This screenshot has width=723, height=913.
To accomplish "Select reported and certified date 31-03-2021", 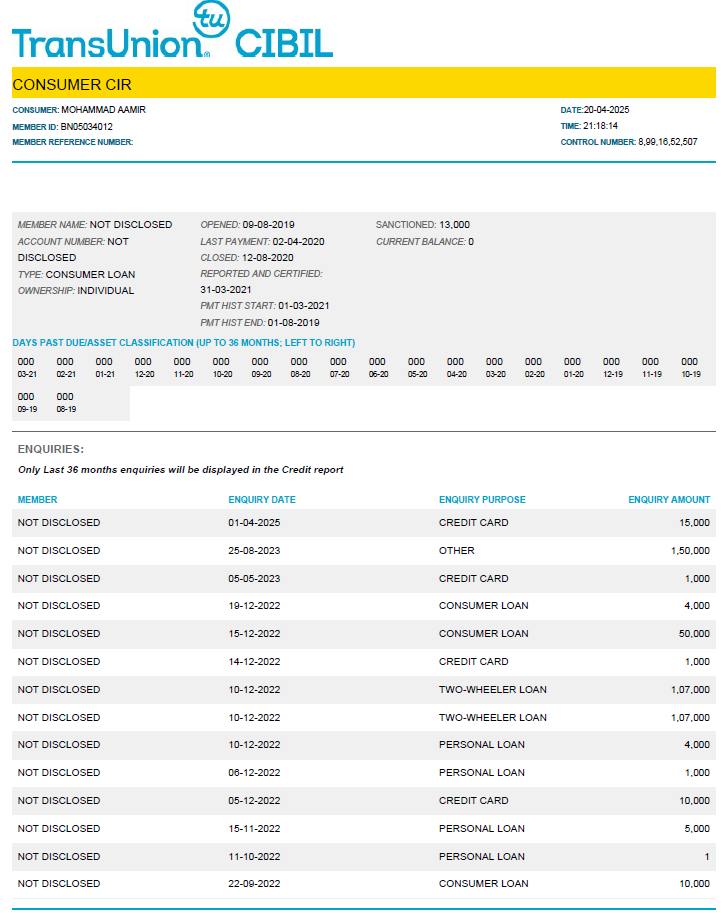I will pos(226,289).
